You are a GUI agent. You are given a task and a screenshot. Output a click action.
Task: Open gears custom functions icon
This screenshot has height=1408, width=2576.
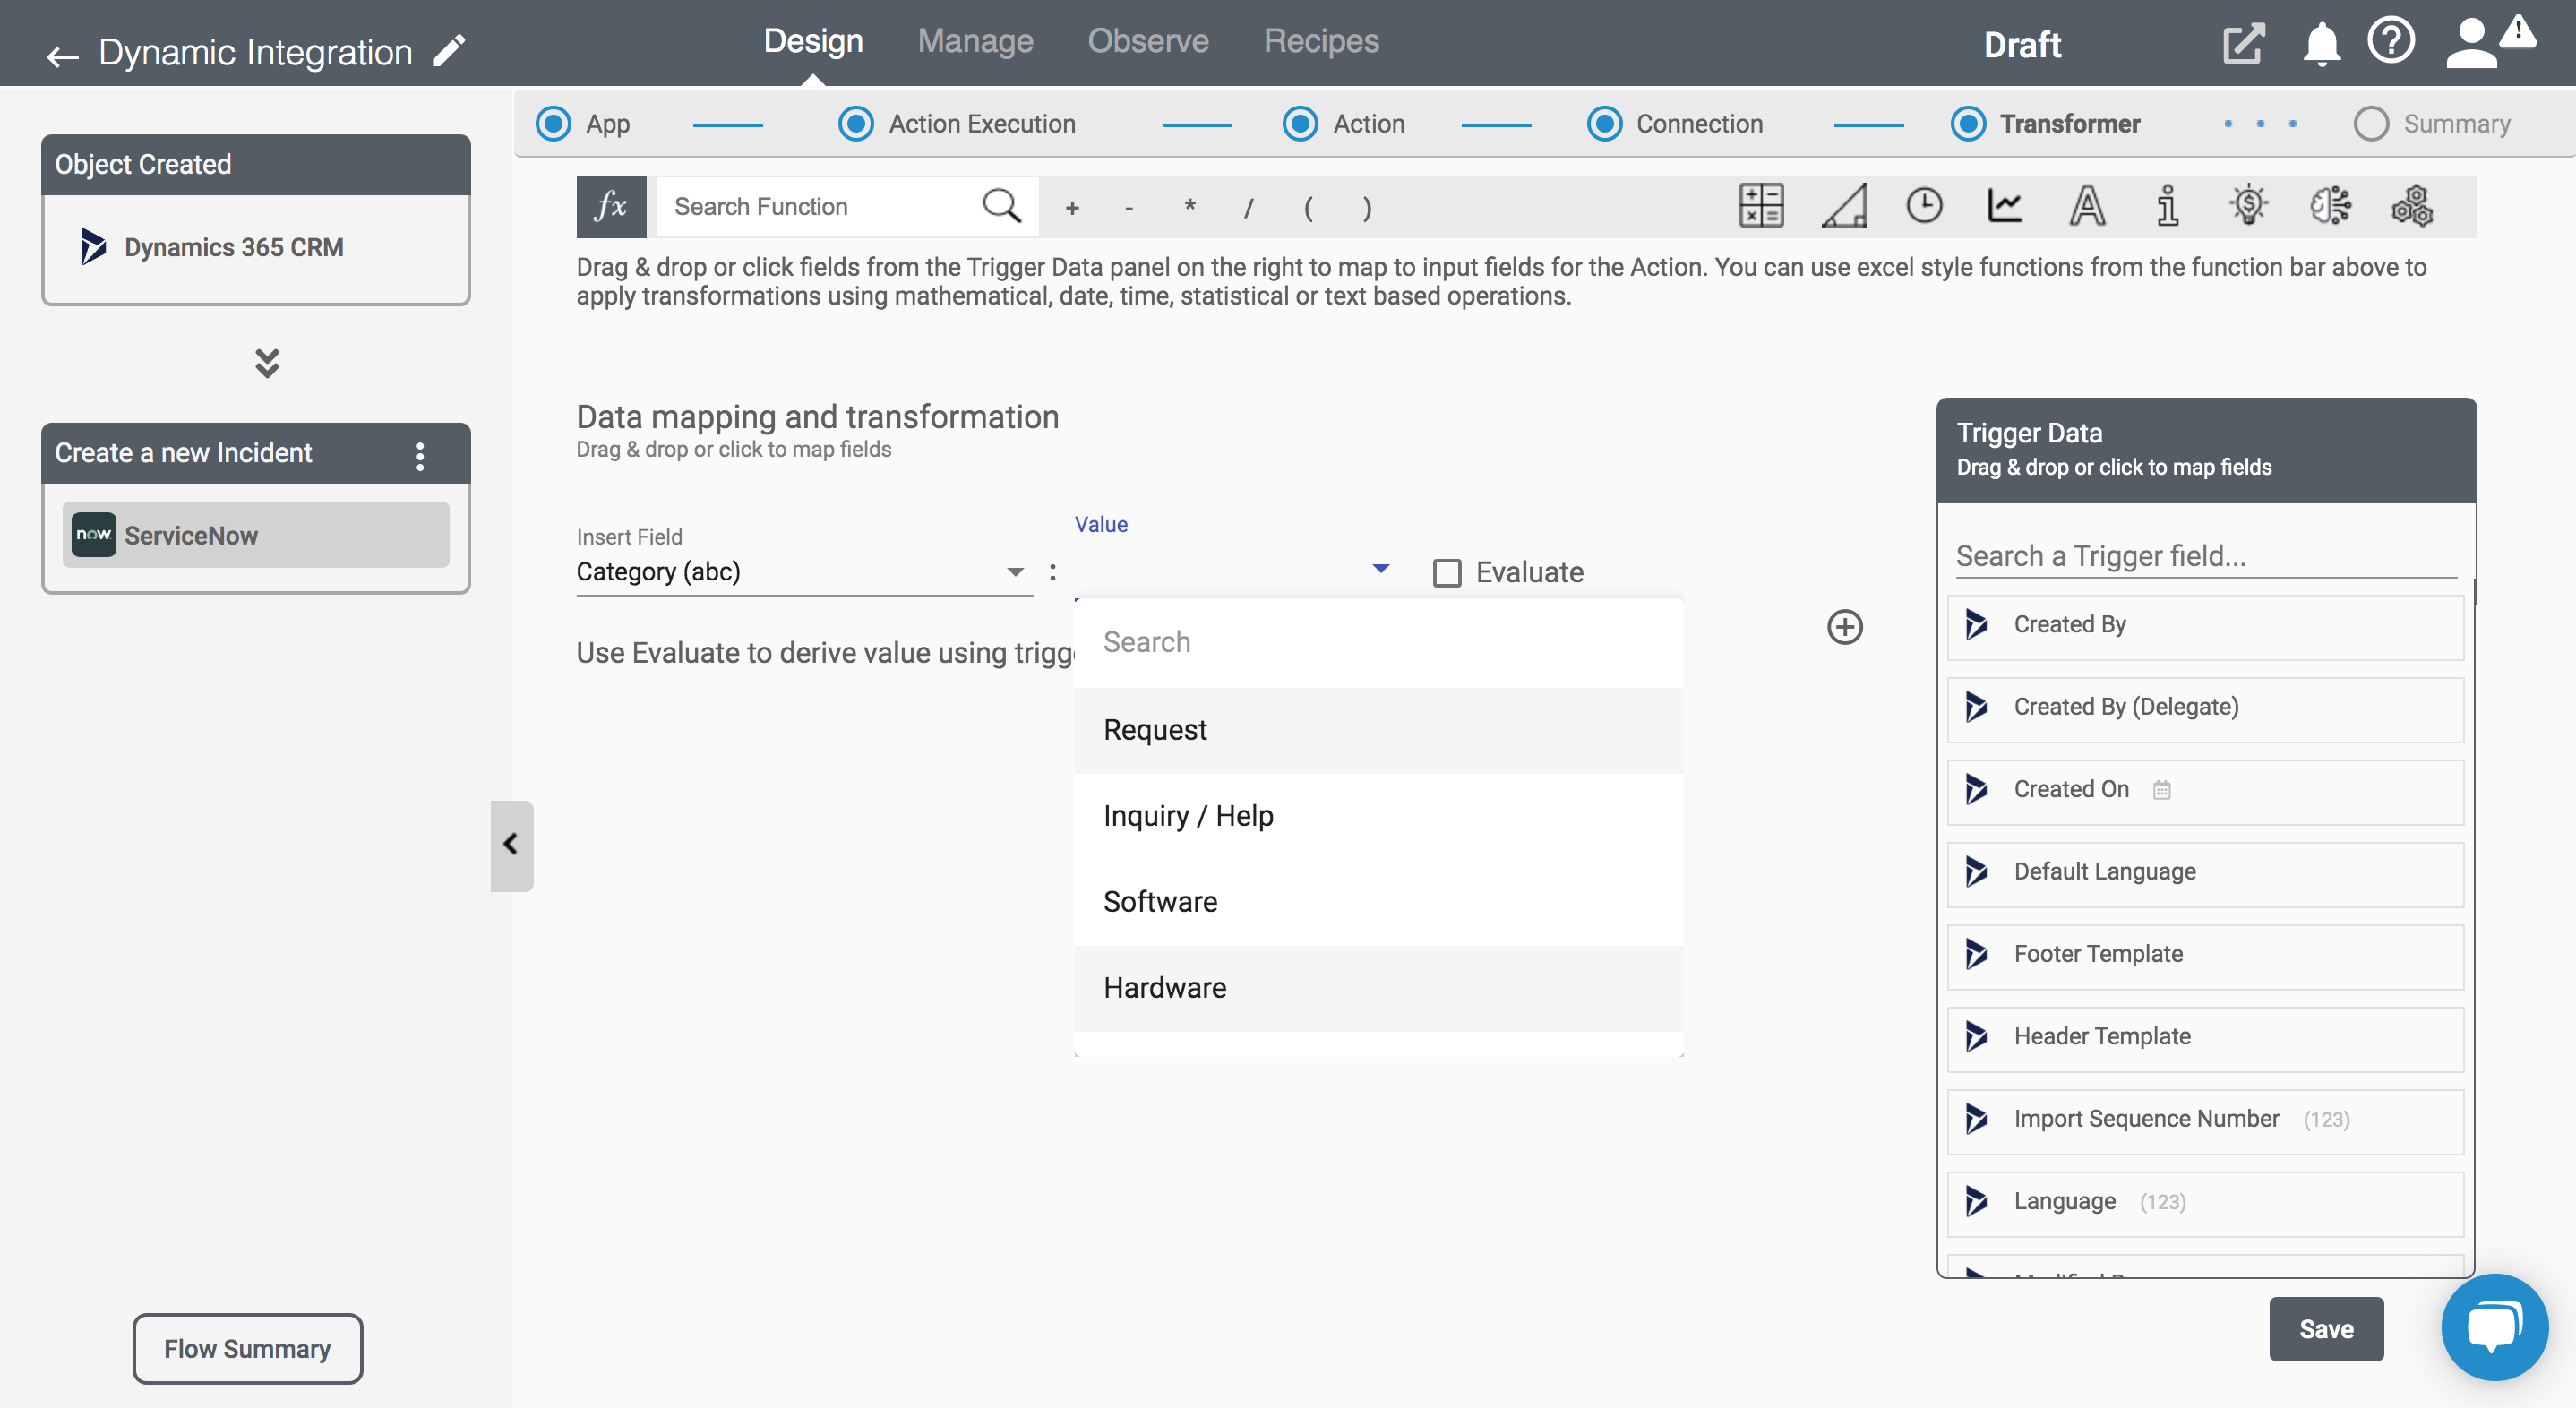click(x=2412, y=206)
